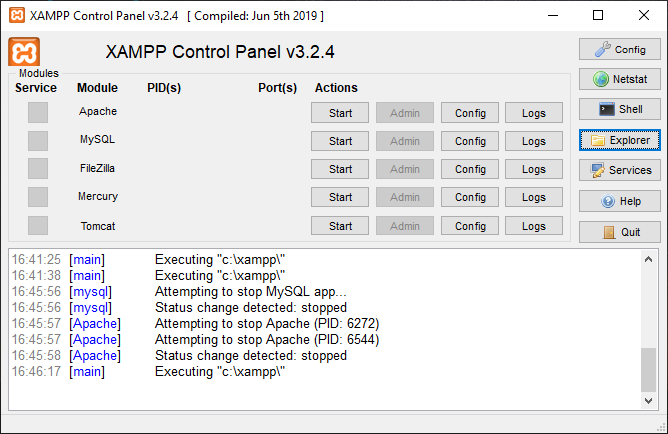Click the XAMPP logo in title bar

[17, 15]
